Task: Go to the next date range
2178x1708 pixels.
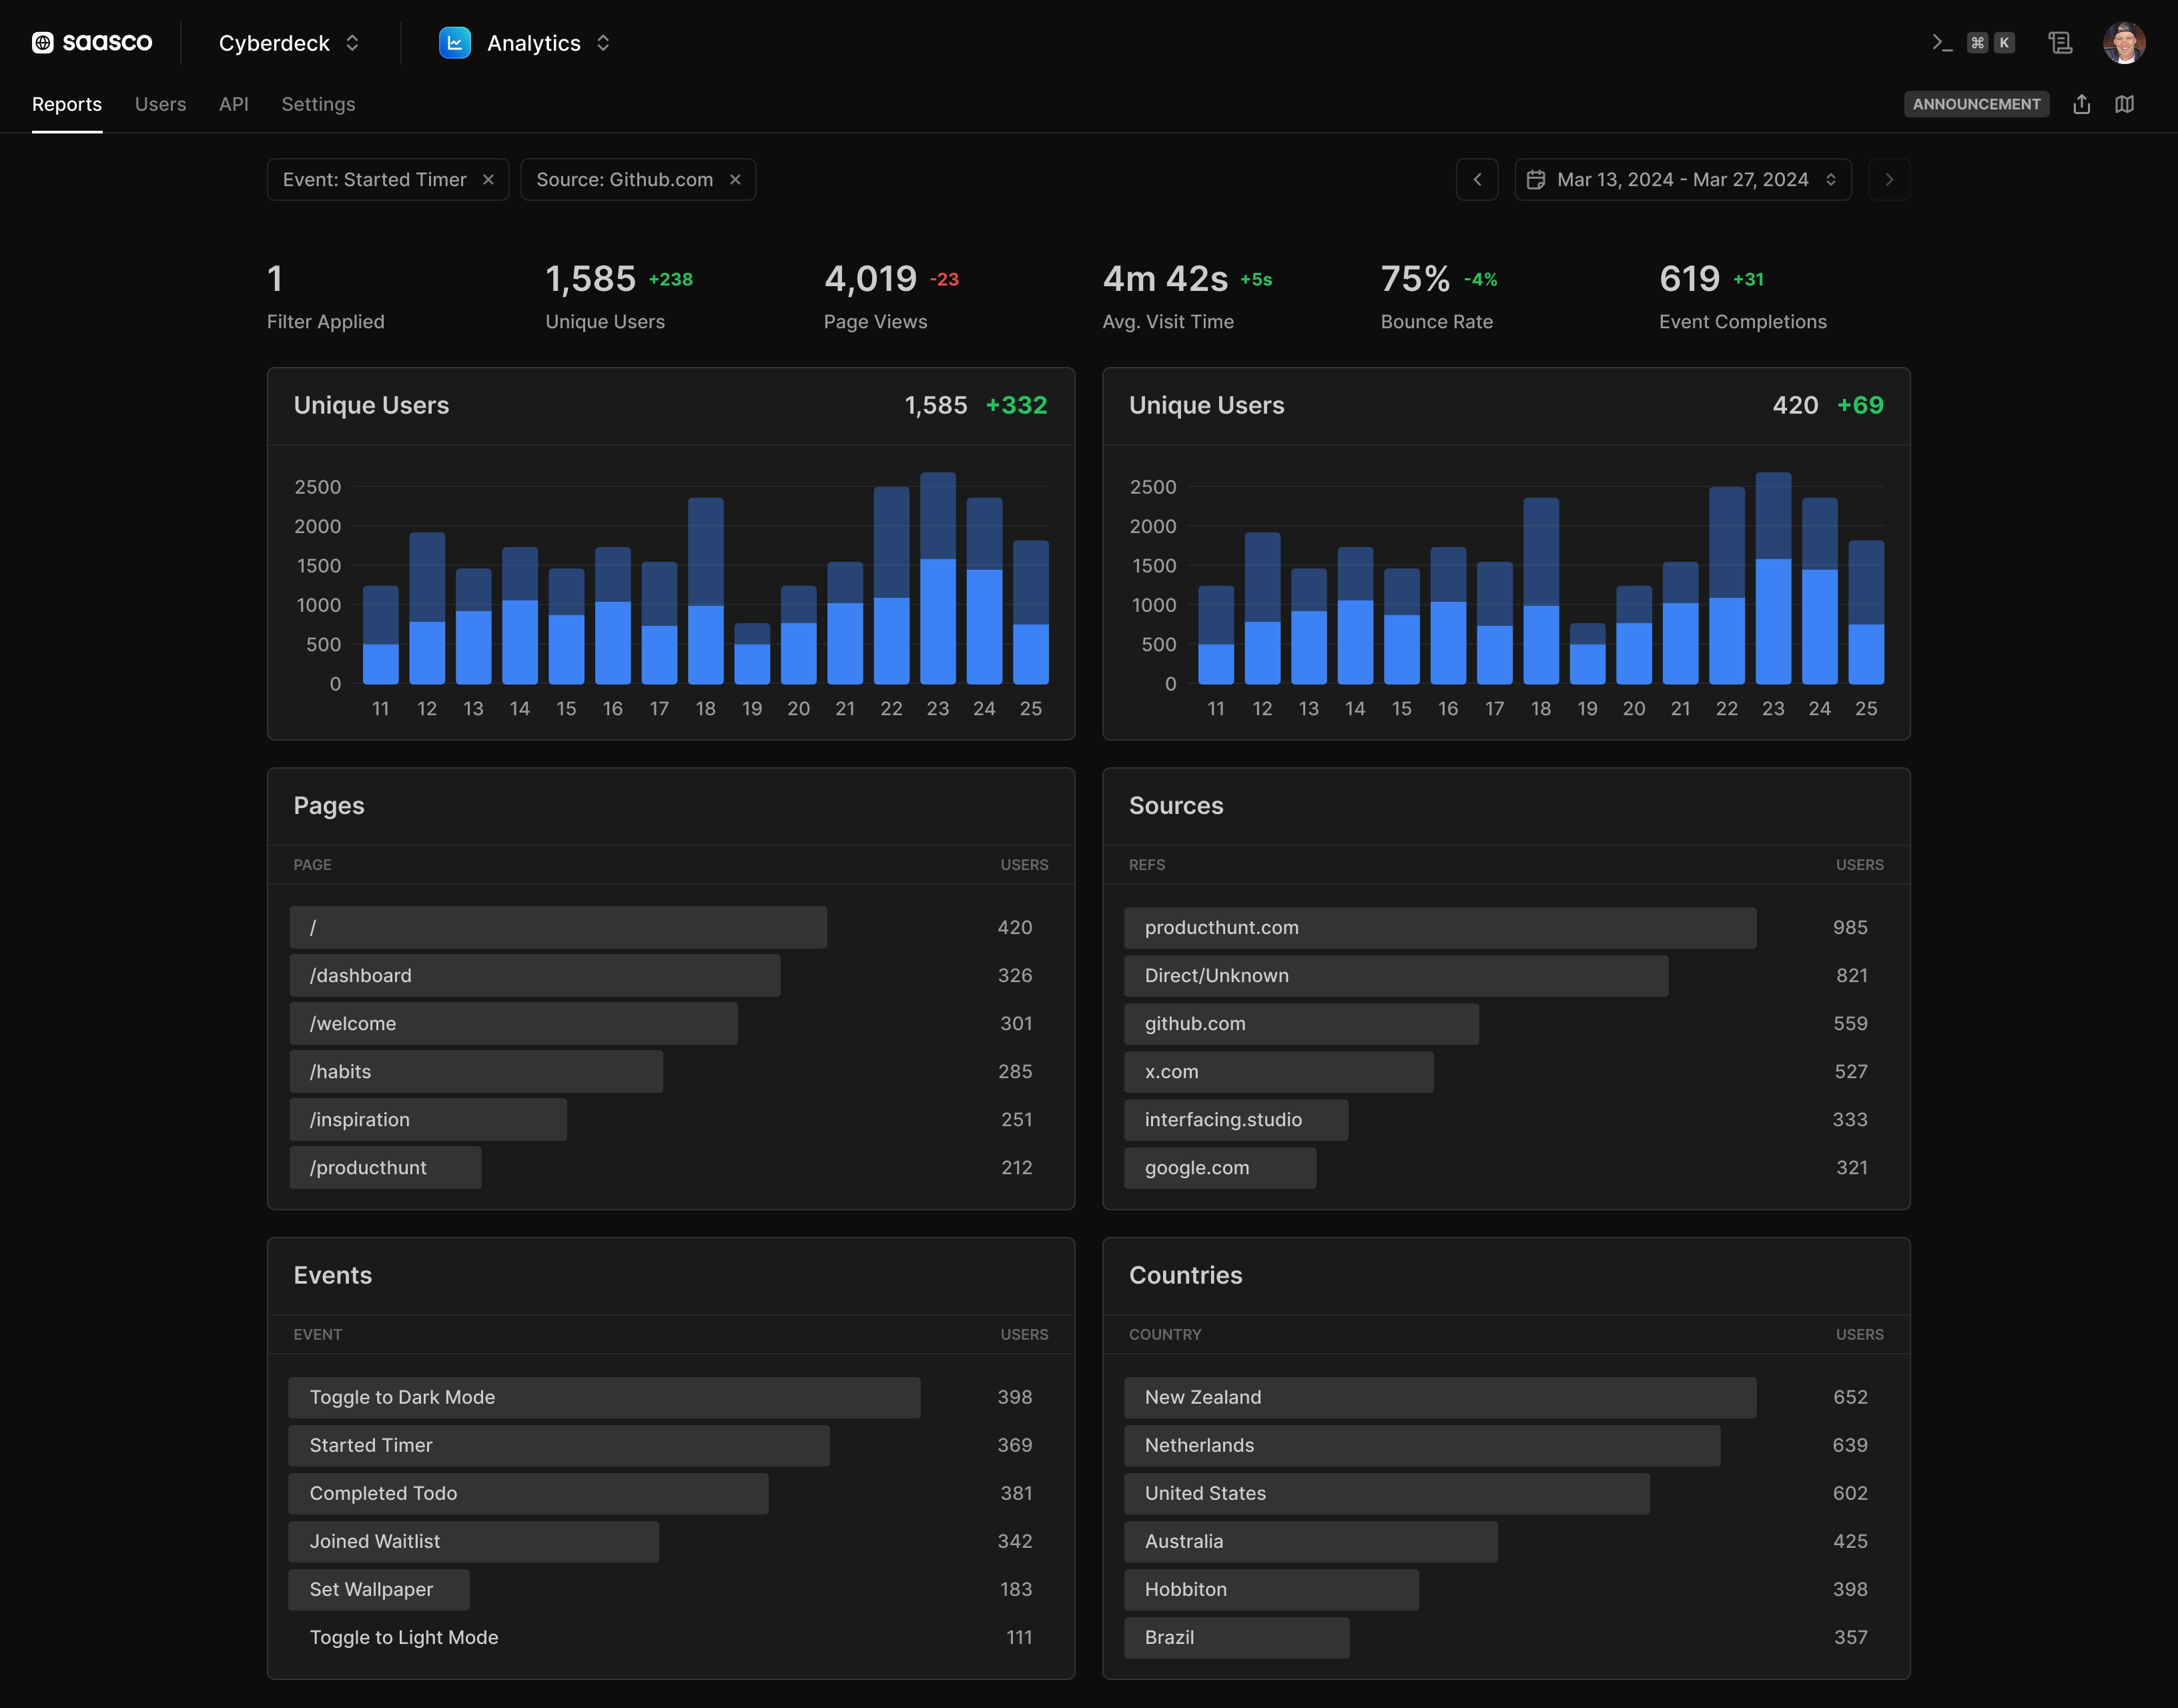Action: pos(1889,180)
